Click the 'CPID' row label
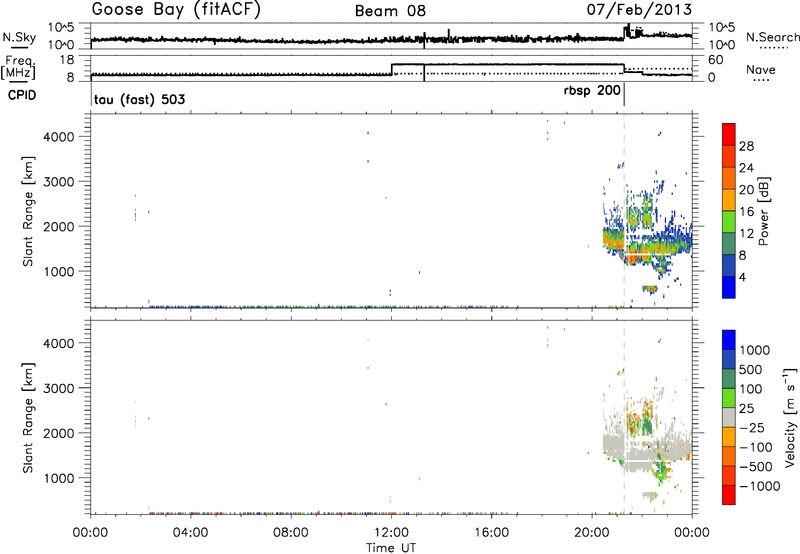800x554 pixels. pyautogui.click(x=22, y=95)
